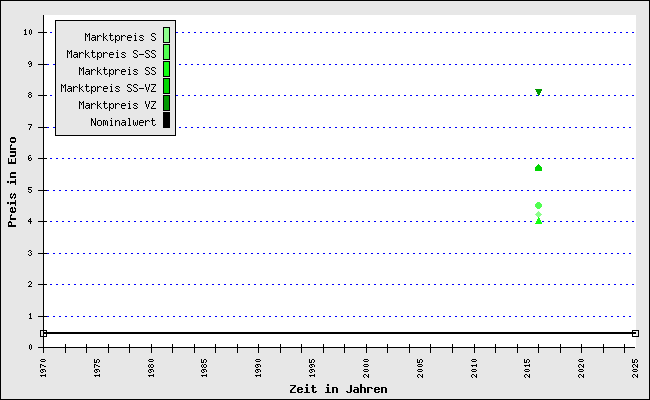Image resolution: width=650 pixels, height=400 pixels.
Task: Click the "Zeit in Jahren" axis title
Action: point(338,388)
